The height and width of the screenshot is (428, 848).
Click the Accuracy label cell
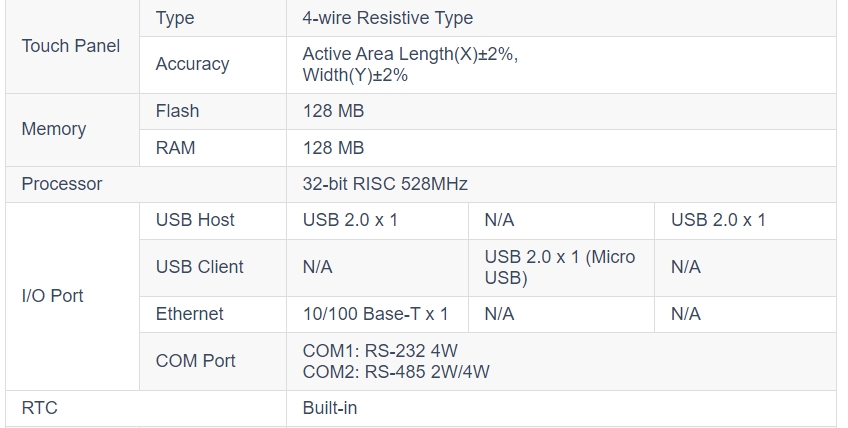(213, 64)
